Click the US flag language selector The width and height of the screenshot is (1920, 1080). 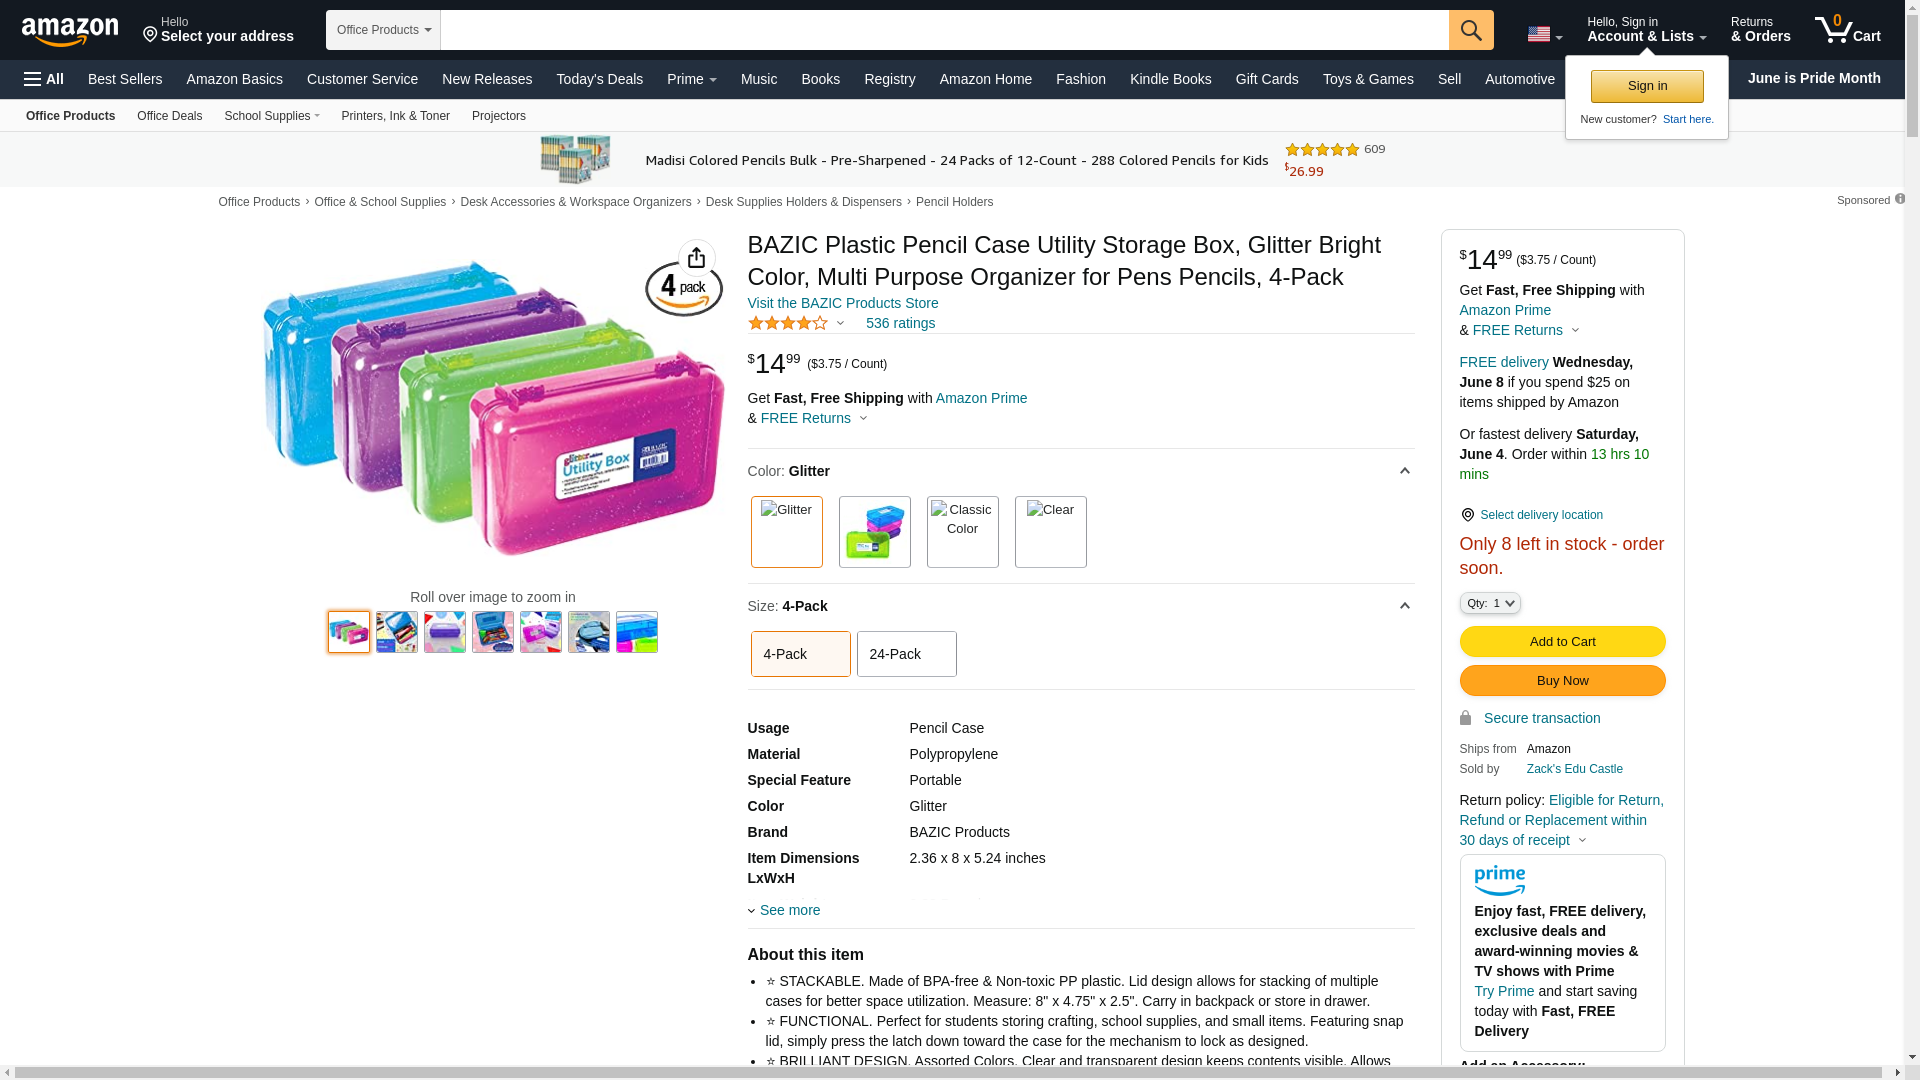click(1544, 34)
